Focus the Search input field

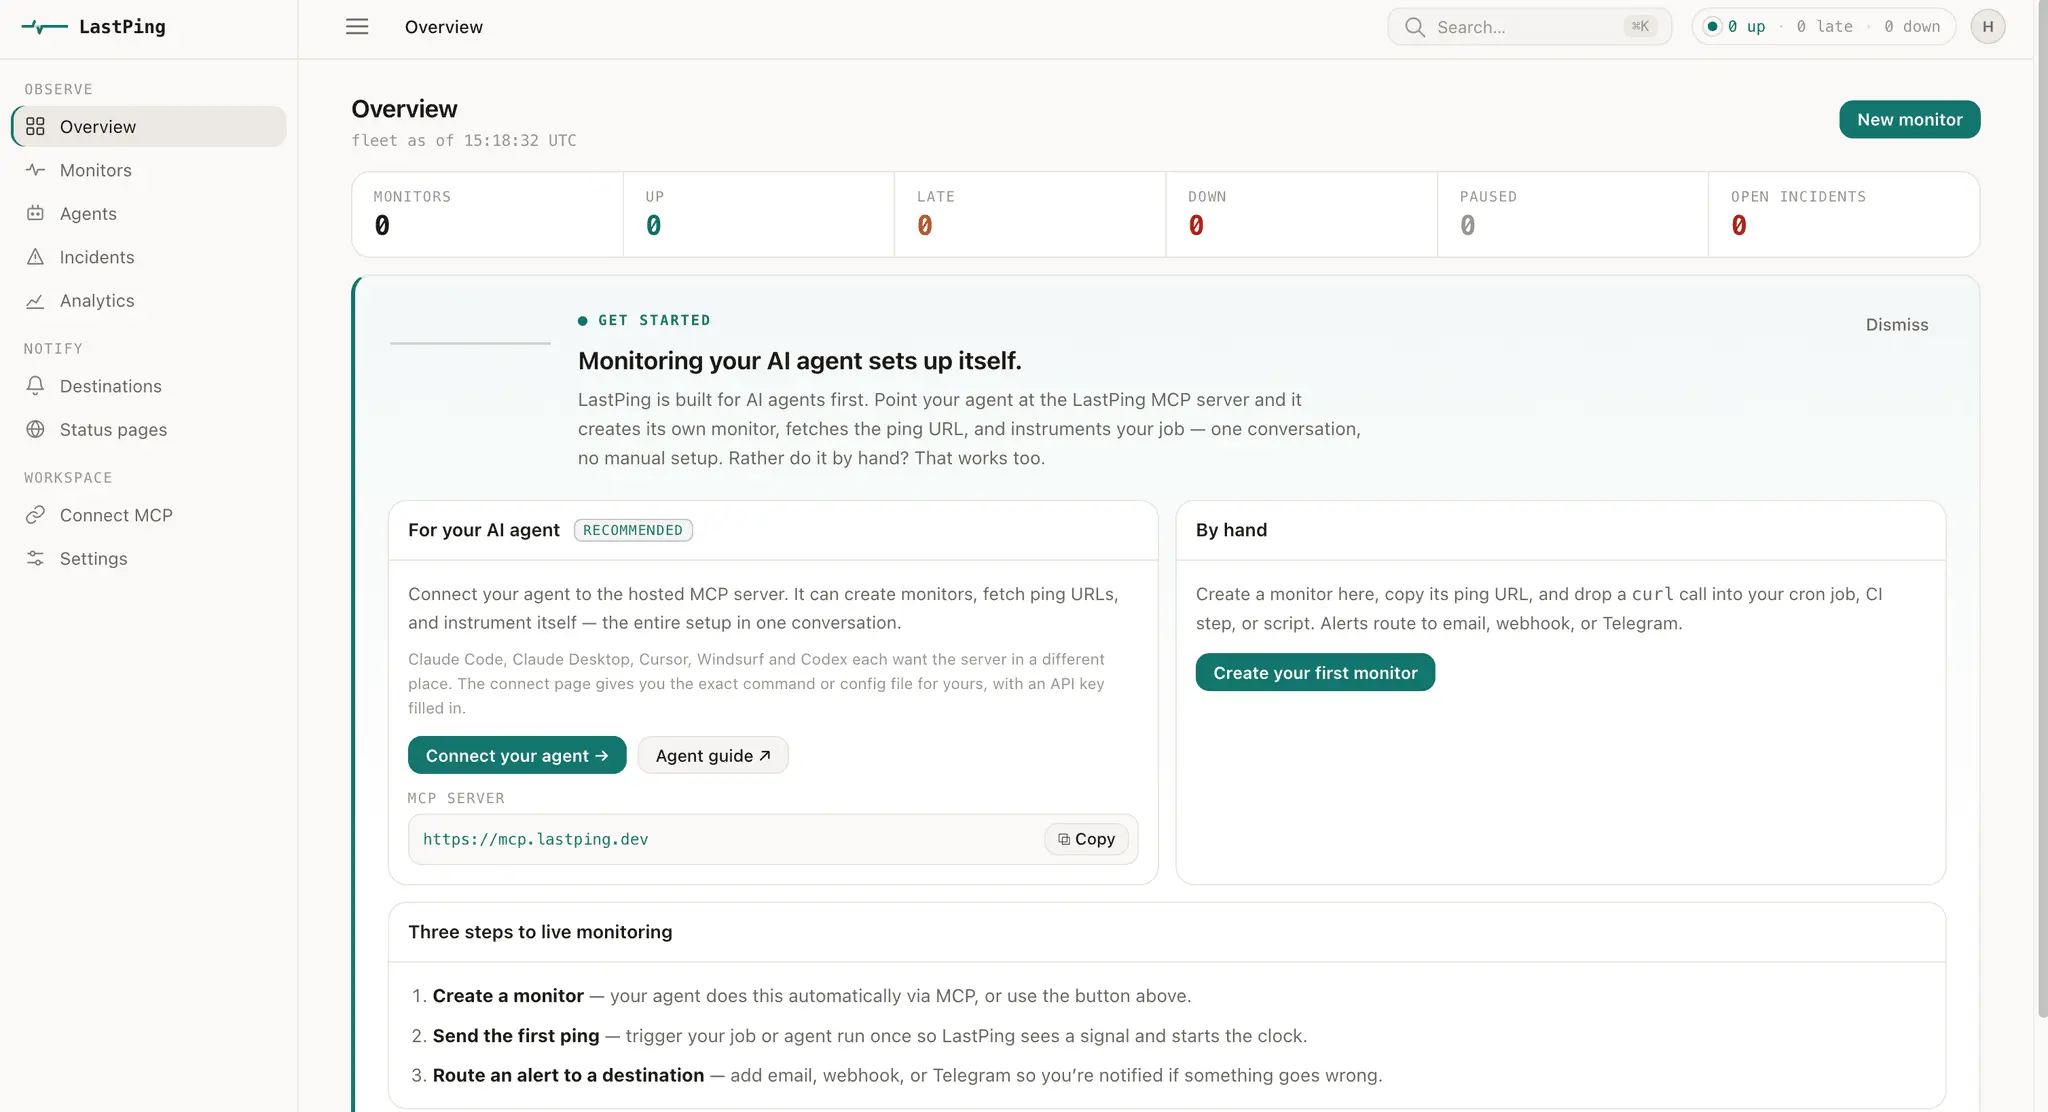pyautogui.click(x=1529, y=27)
